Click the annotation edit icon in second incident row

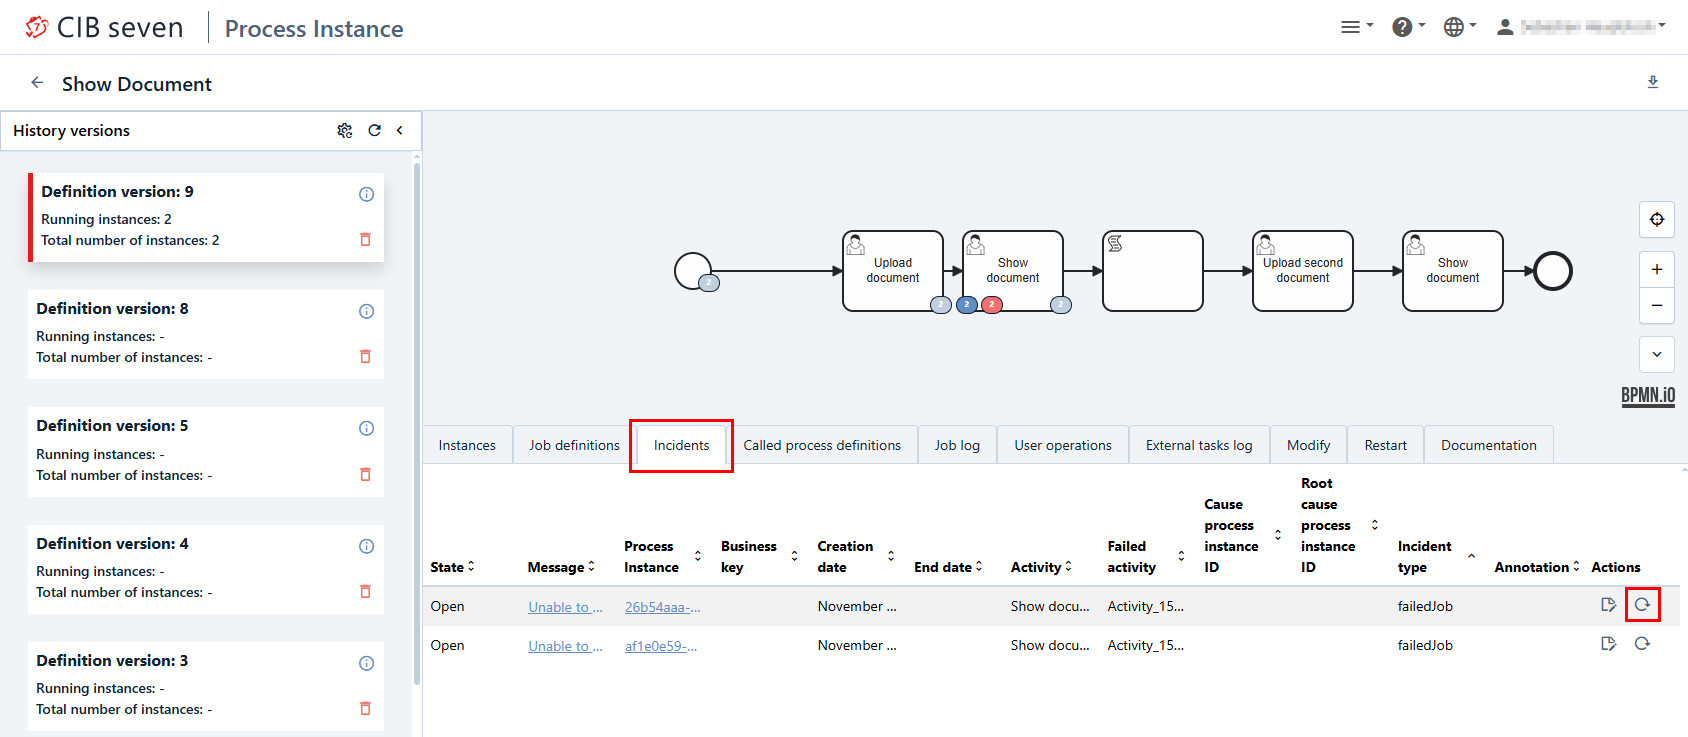point(1608,644)
